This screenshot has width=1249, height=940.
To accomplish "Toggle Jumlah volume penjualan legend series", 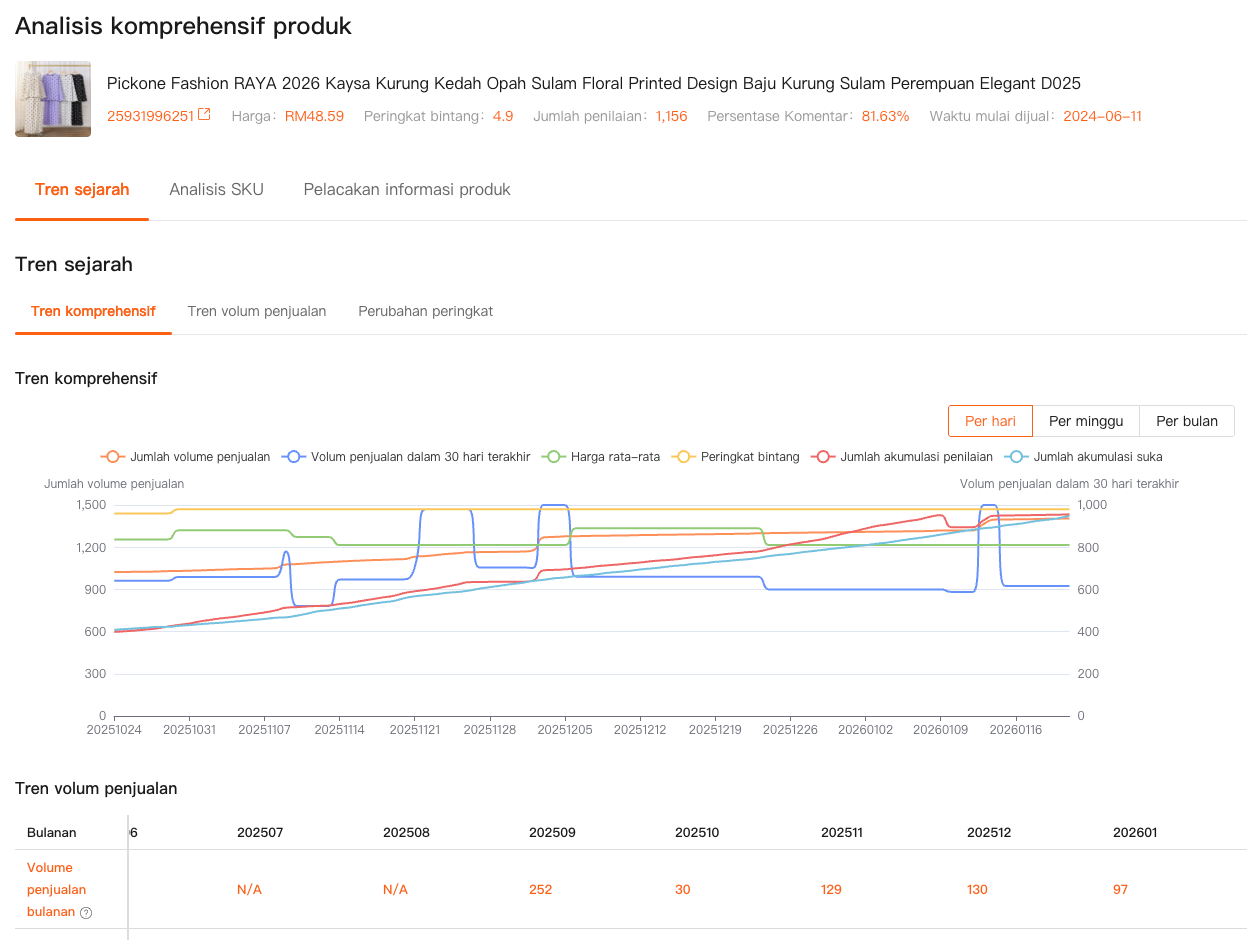I will 186,457.
